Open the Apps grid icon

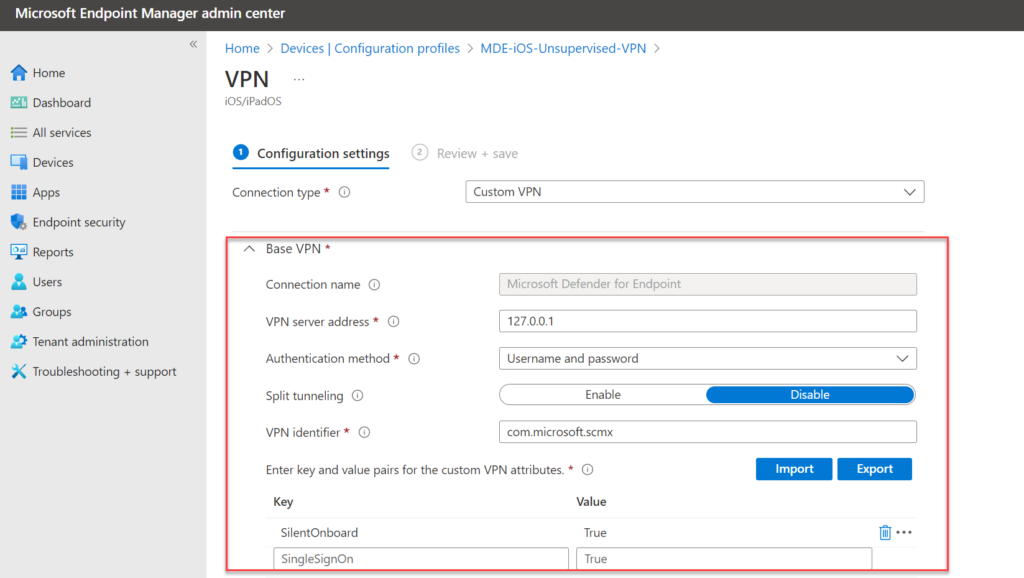pos(19,192)
